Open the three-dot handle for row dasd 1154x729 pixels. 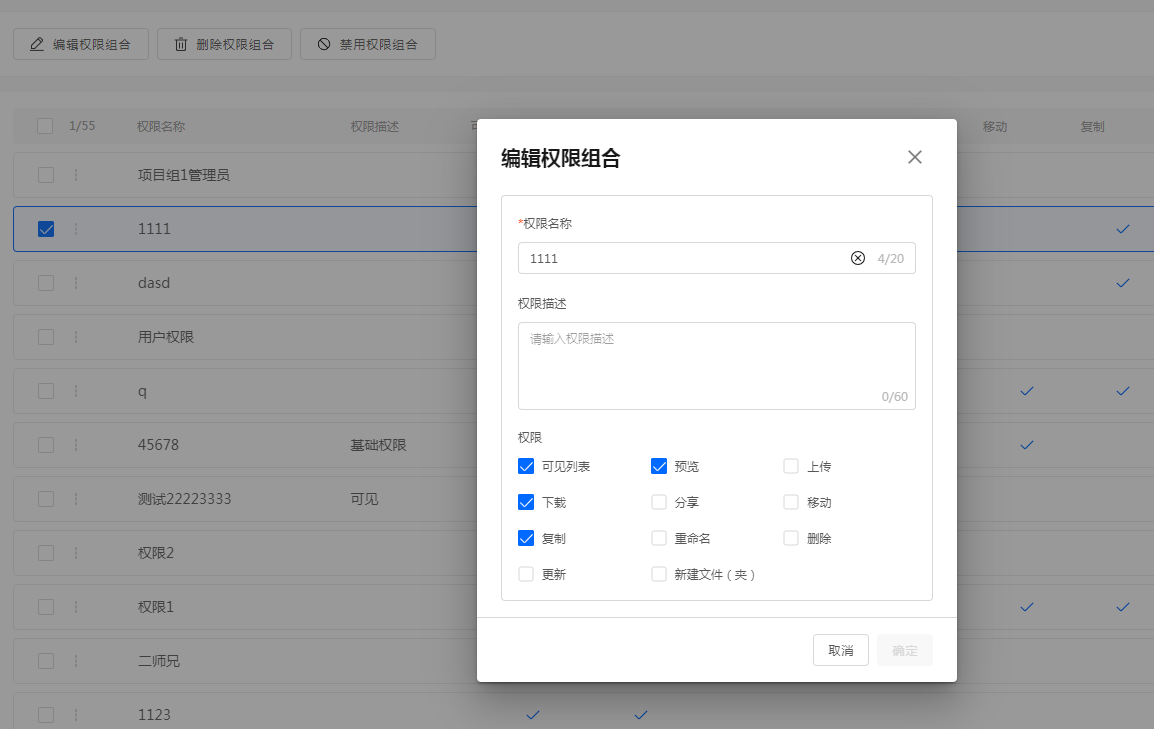76,283
